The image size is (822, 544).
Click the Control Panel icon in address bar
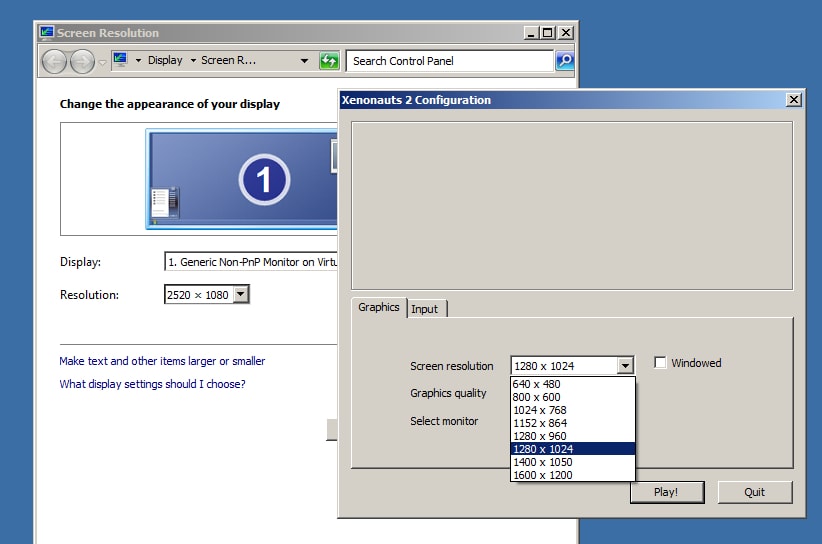tap(120, 60)
